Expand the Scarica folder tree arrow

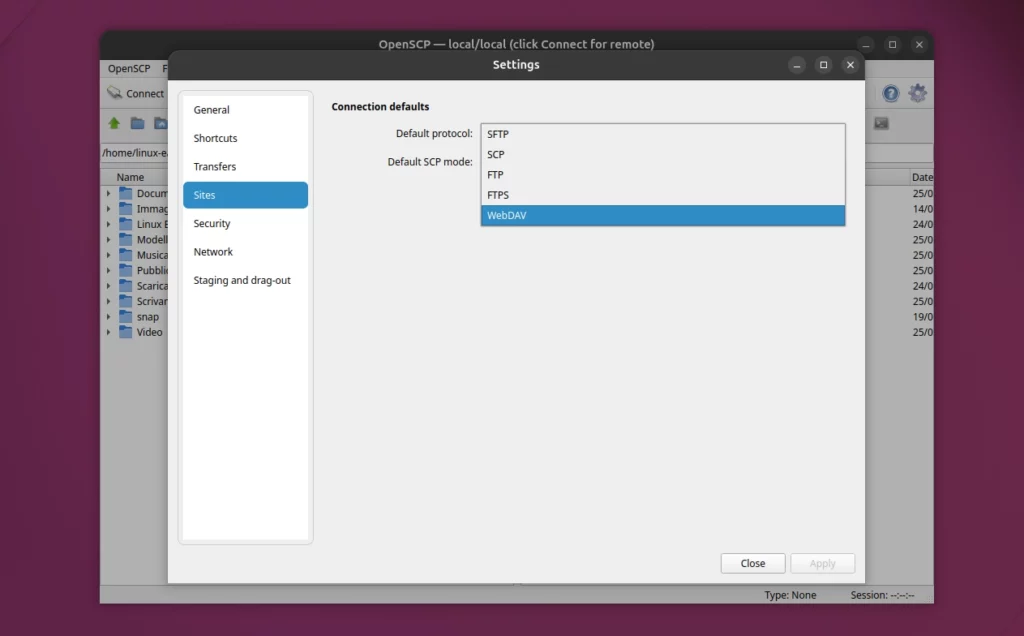tap(108, 286)
